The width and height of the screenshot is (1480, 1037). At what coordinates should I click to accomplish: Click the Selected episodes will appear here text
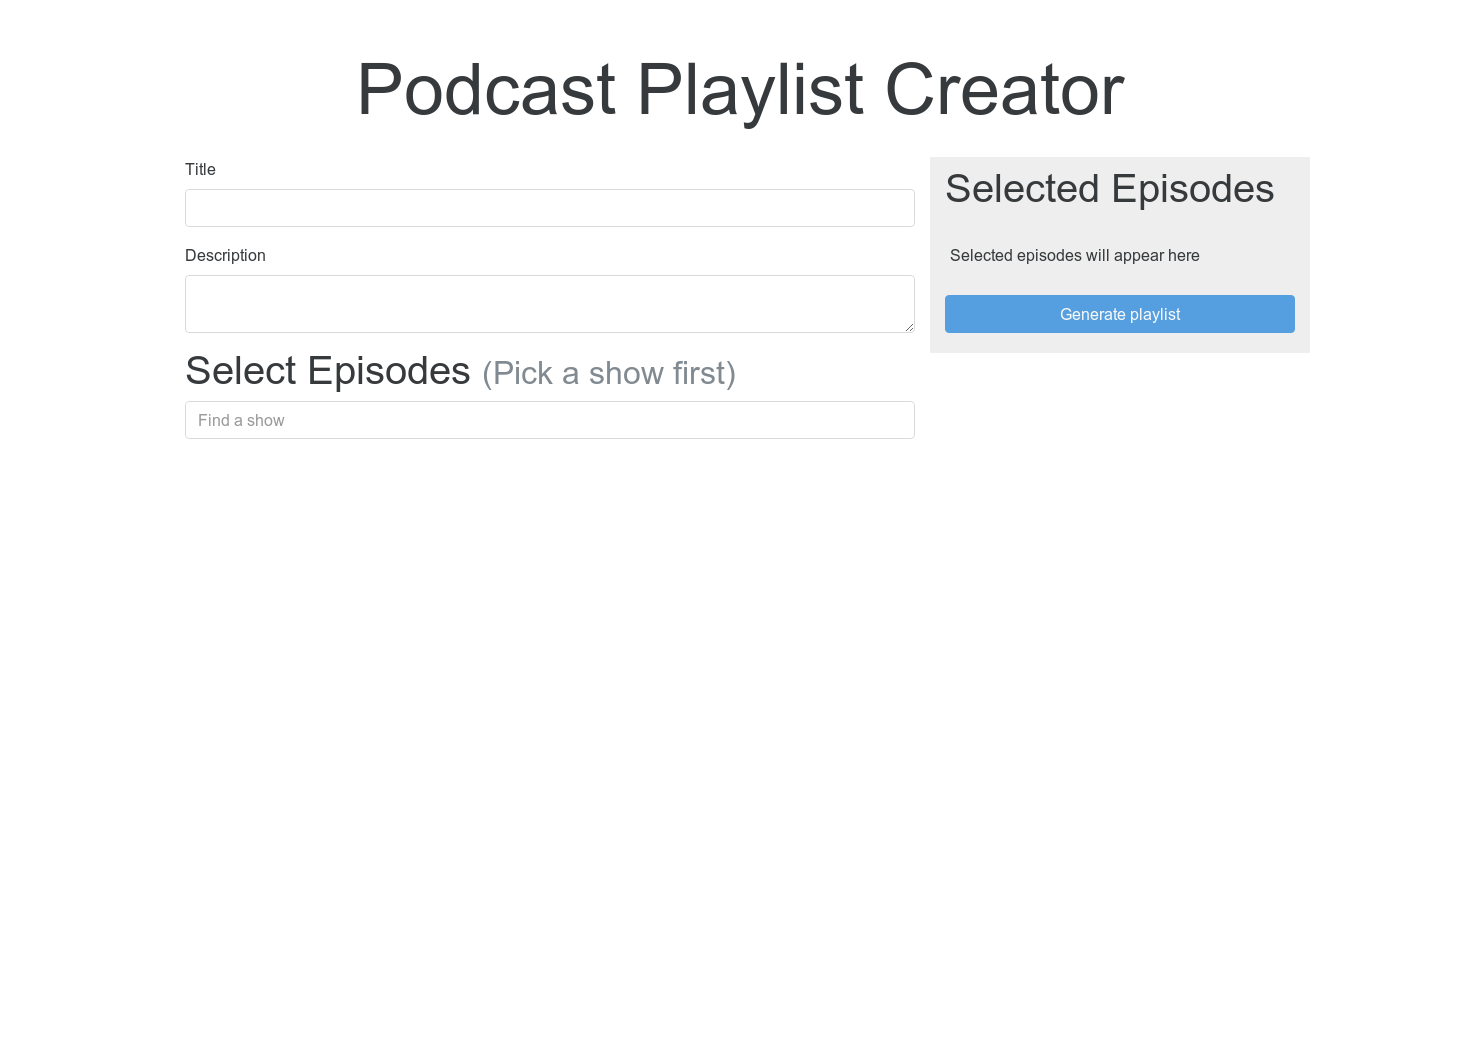click(x=1074, y=255)
